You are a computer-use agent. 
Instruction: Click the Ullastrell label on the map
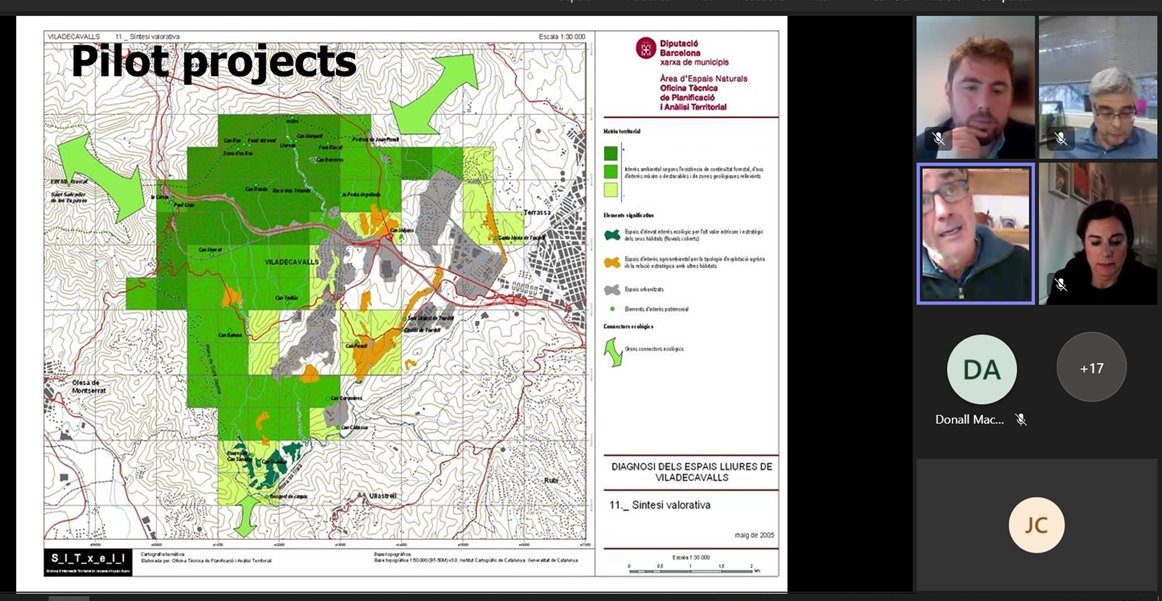(x=383, y=496)
